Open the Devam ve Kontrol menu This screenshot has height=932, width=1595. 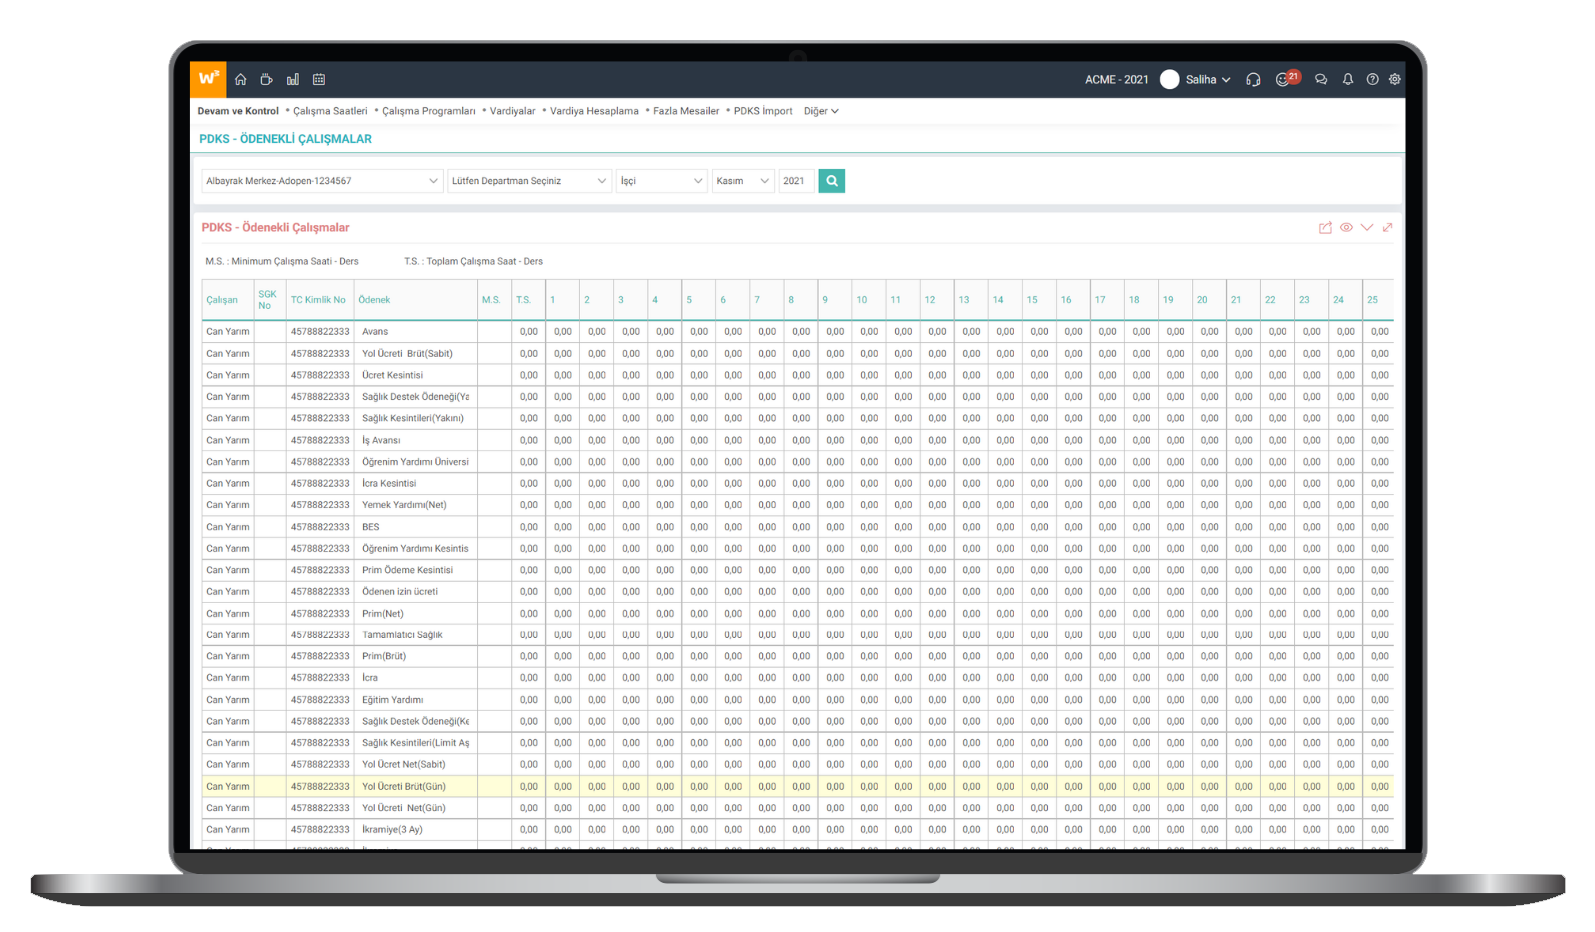[x=238, y=111]
